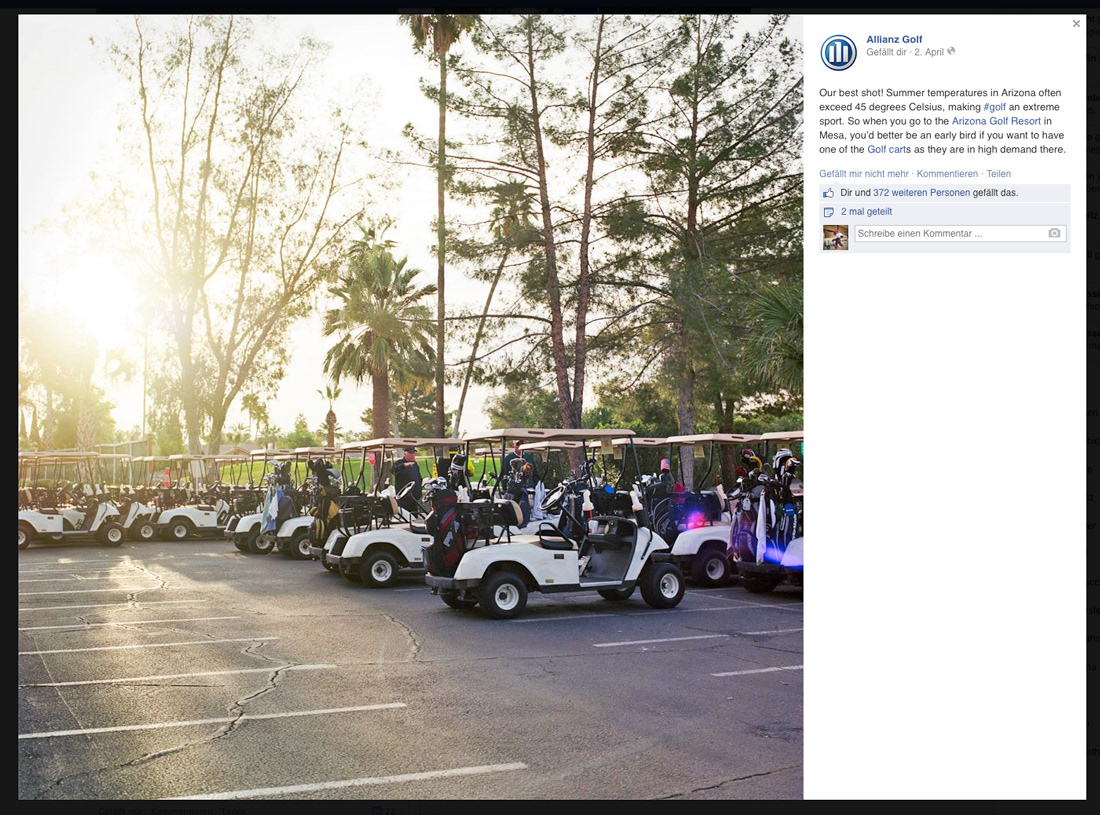Focus the 'Schreibe einen Kommentar' field

click(960, 234)
